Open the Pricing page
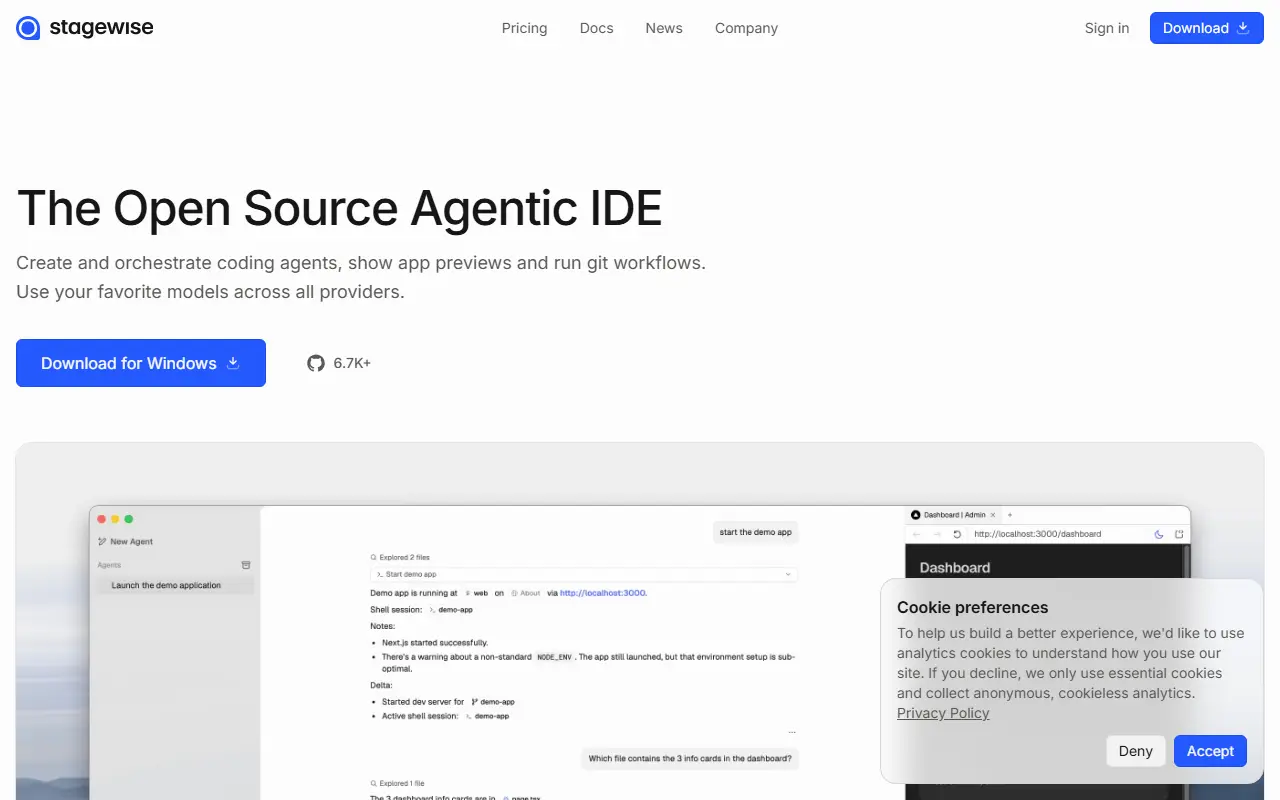This screenshot has width=1280, height=800. tap(524, 28)
